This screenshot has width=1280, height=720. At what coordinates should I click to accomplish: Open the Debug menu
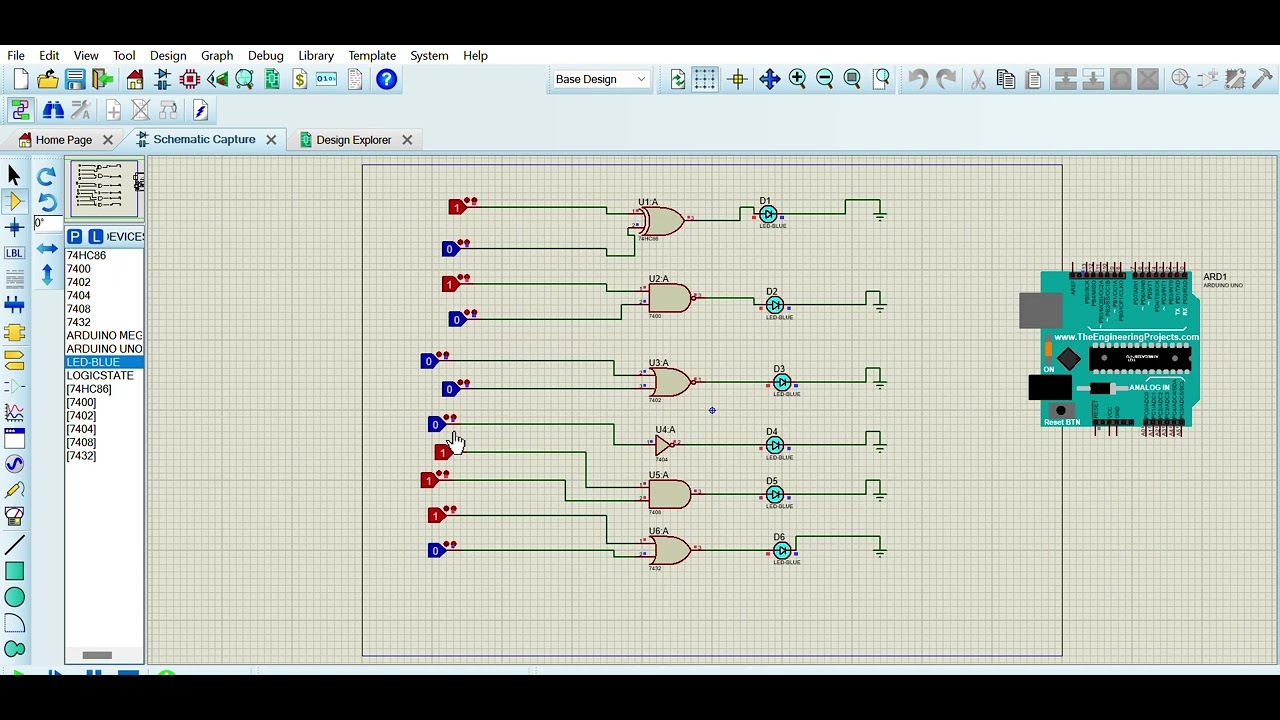tap(266, 55)
